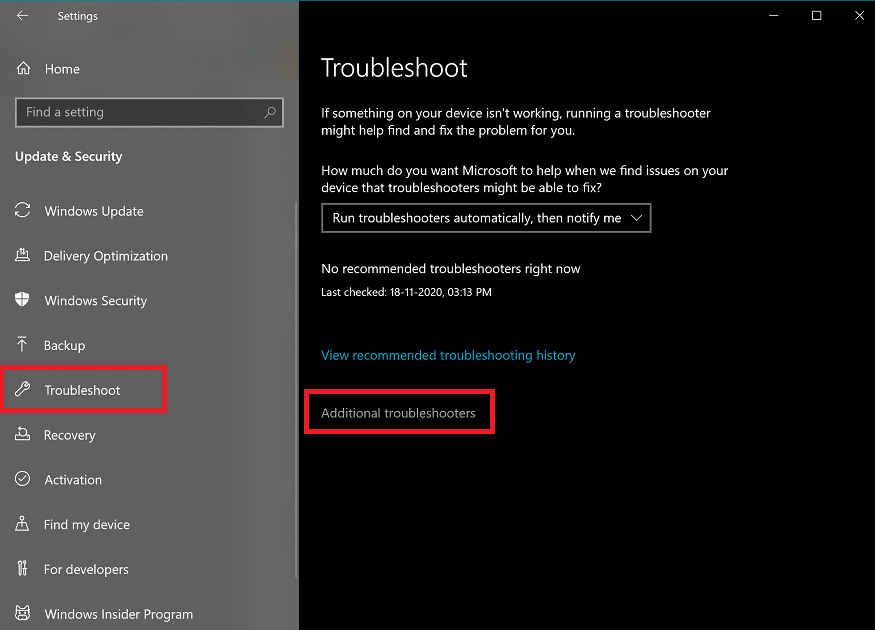Open the Recovery section

70,435
